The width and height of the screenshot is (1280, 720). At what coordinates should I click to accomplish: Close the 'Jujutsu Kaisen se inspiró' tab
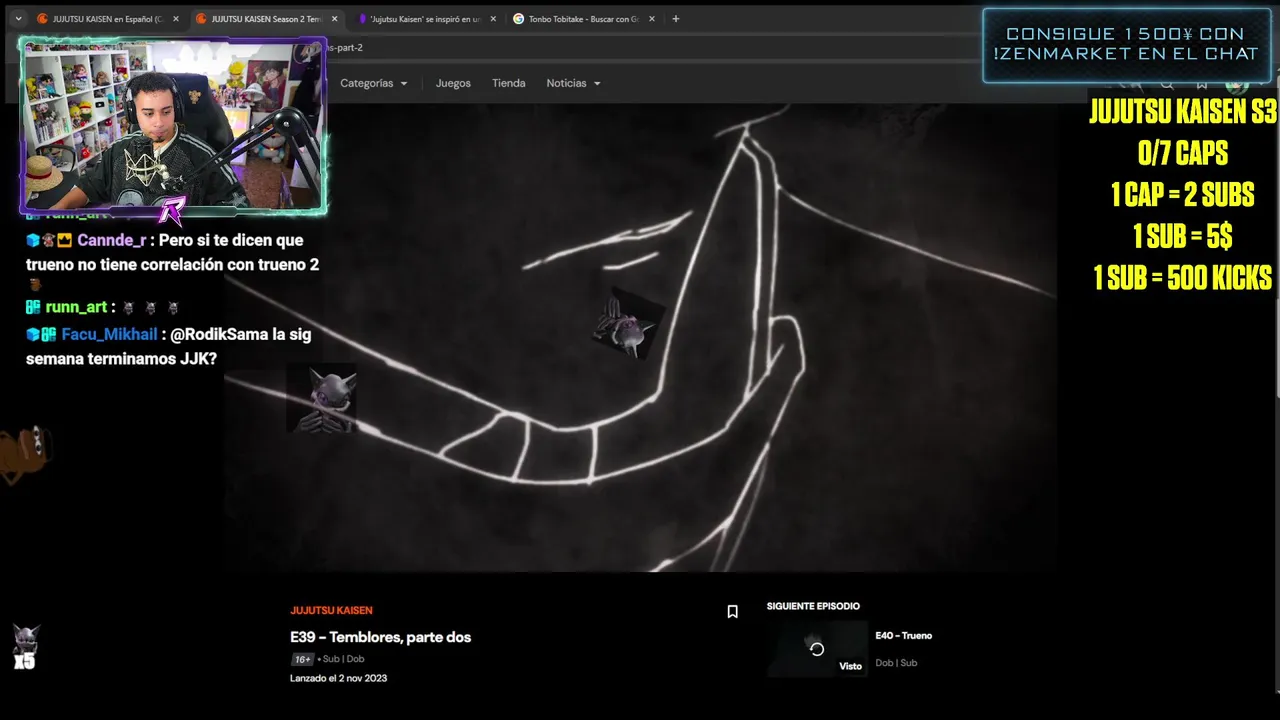click(x=492, y=19)
